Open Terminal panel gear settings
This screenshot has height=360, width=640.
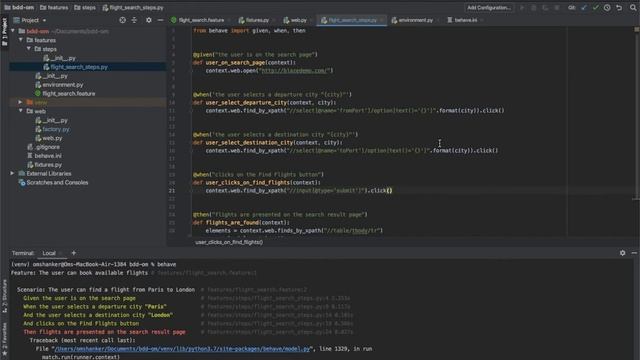[x=622, y=253]
